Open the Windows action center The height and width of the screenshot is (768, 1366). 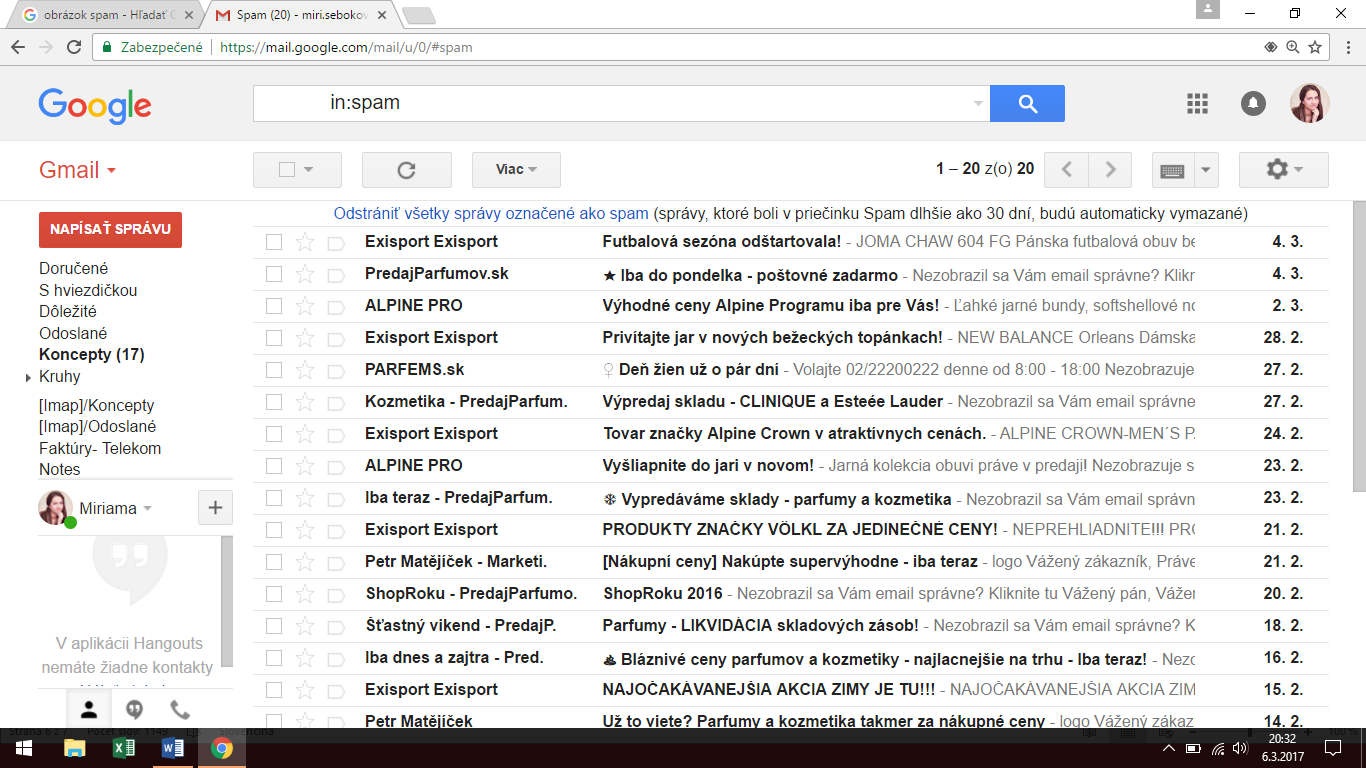(x=1333, y=748)
